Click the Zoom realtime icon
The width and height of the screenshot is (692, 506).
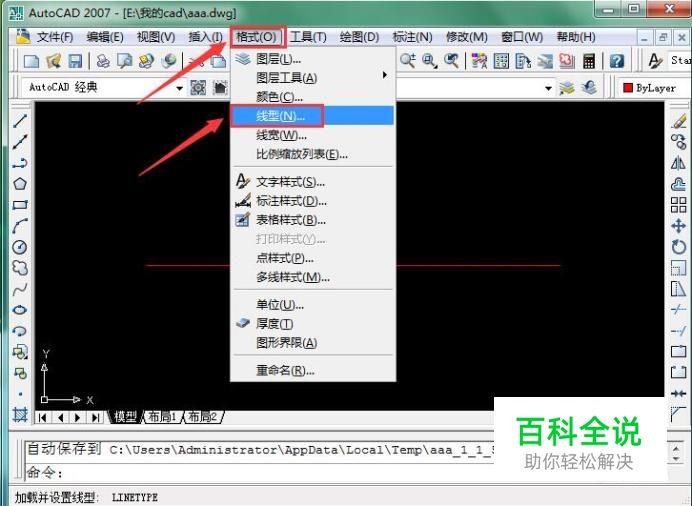tap(407, 61)
